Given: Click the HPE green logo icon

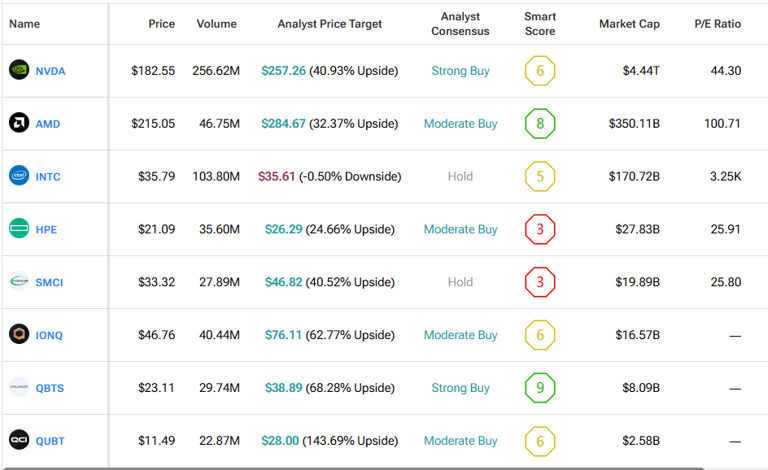Looking at the screenshot, I should pos(19,229).
